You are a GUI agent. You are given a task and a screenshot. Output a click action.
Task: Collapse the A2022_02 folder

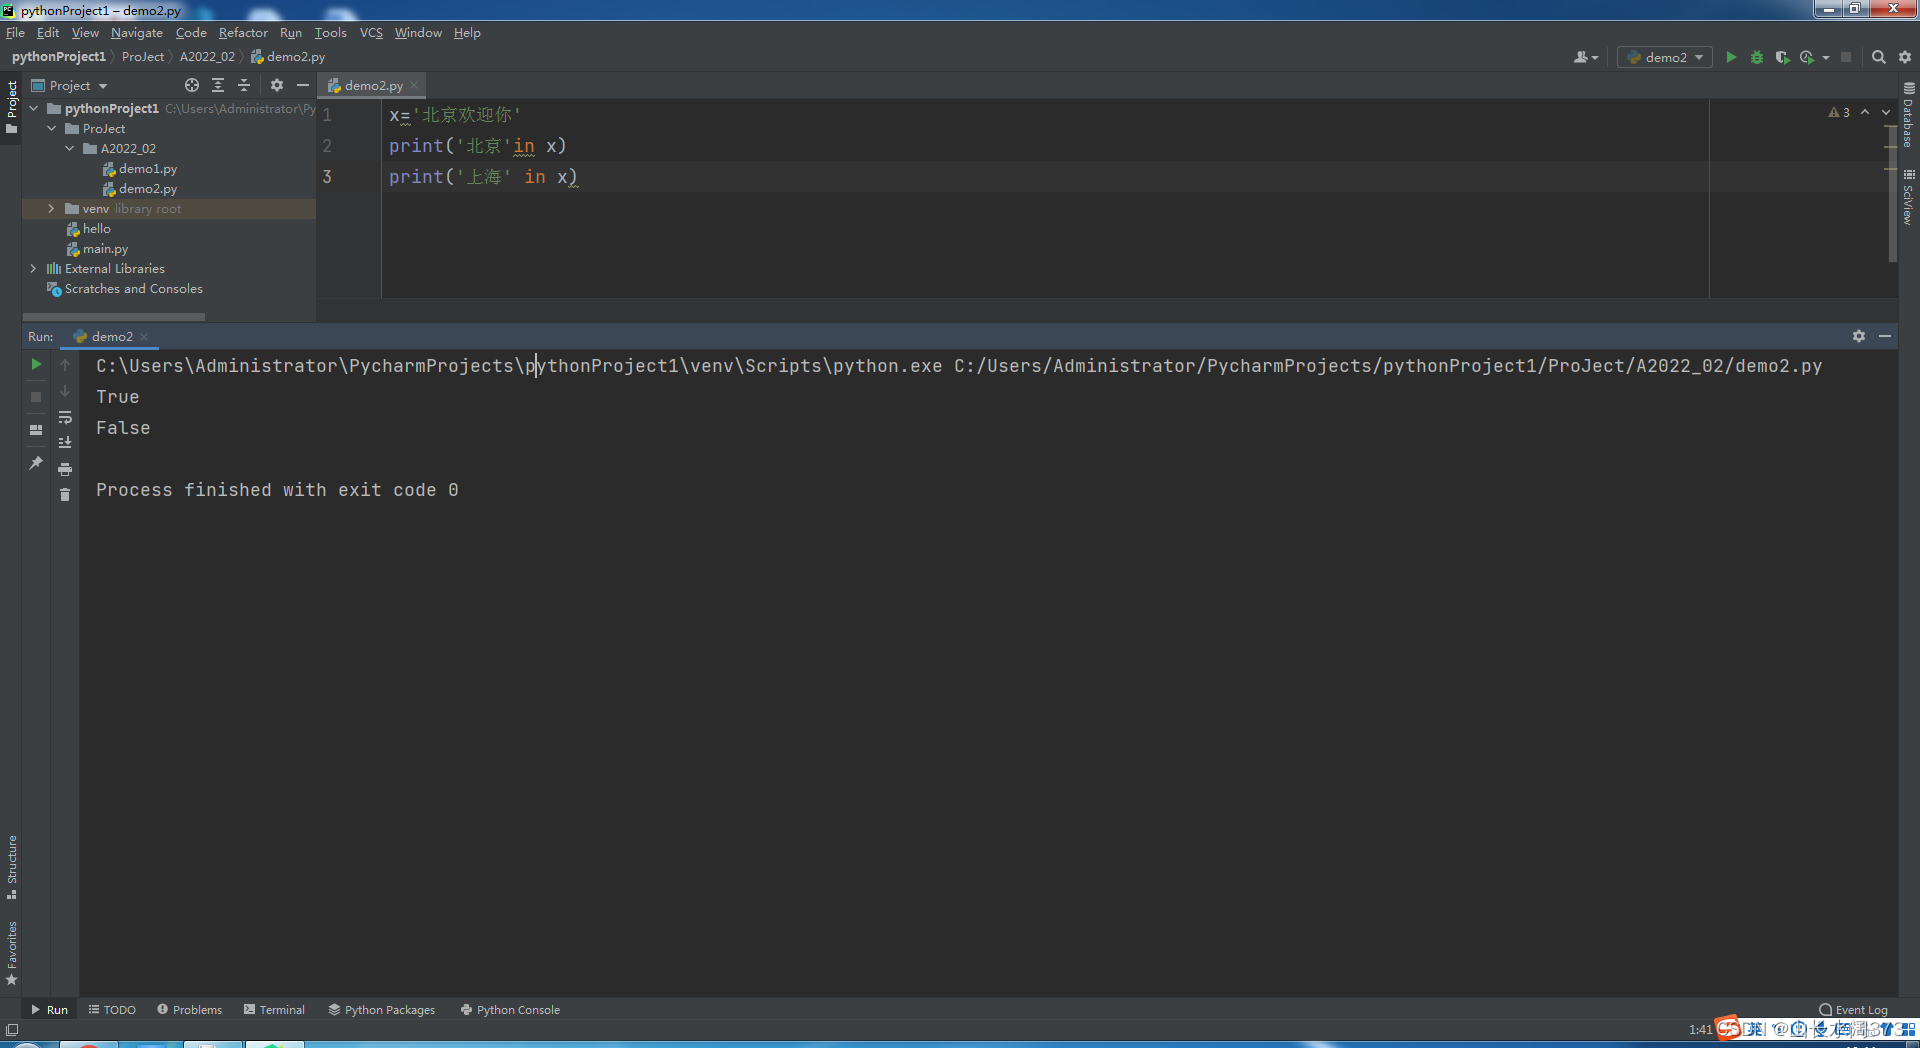(x=70, y=148)
